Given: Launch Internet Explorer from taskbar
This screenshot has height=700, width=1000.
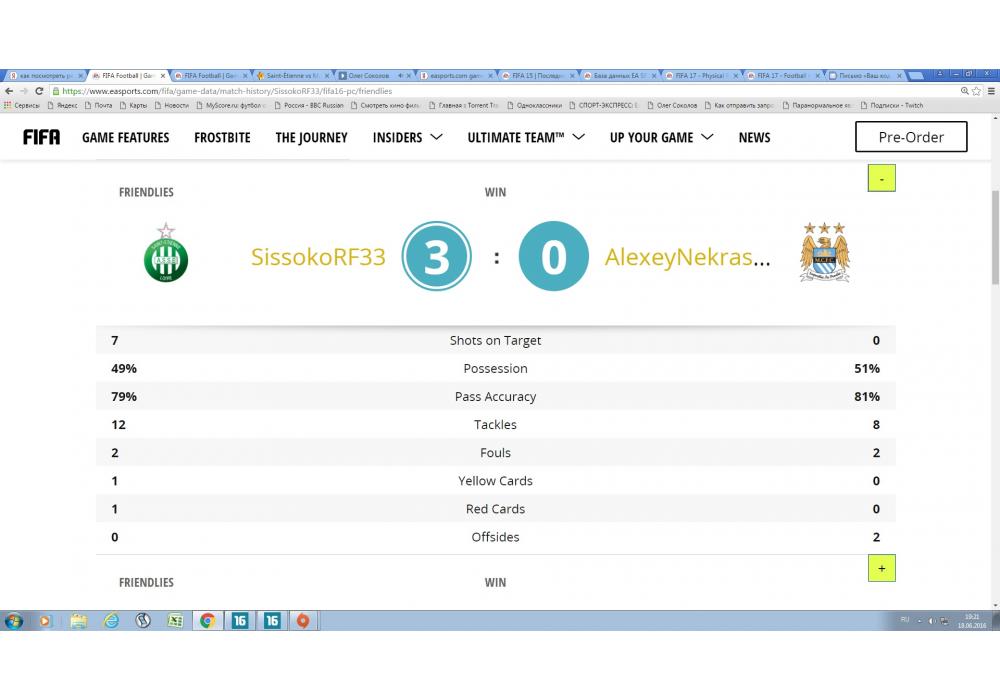Looking at the screenshot, I should [x=111, y=620].
